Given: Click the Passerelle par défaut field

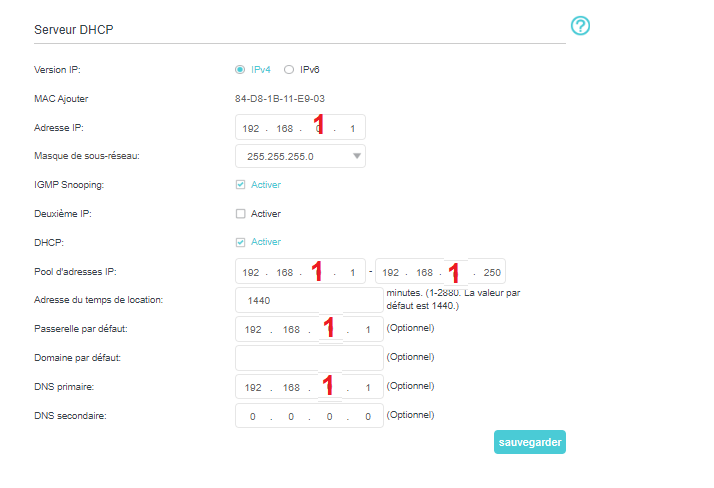Looking at the screenshot, I should coord(308,329).
